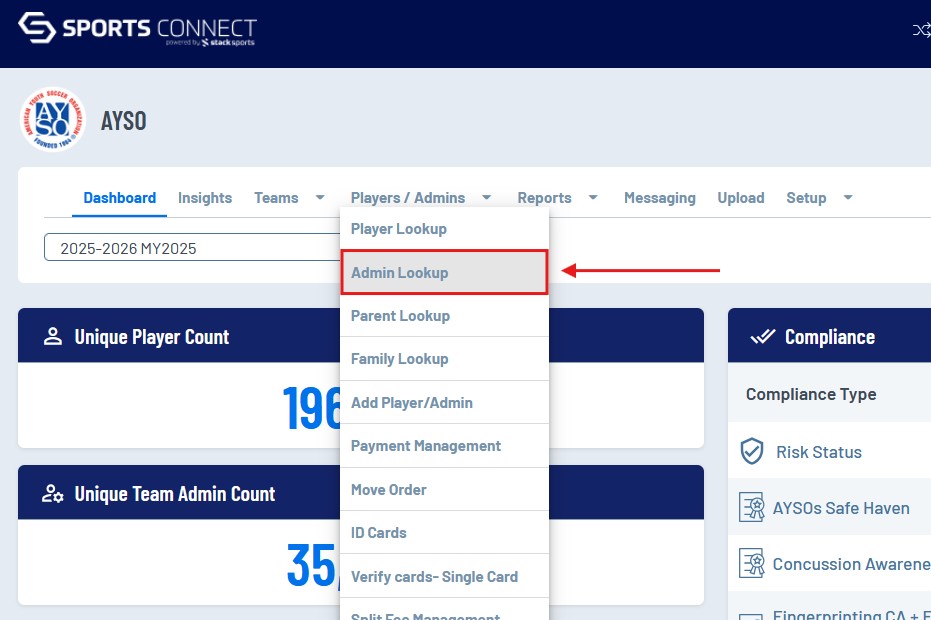
Task: Click the Sports Connect logo
Action: [x=137, y=29]
